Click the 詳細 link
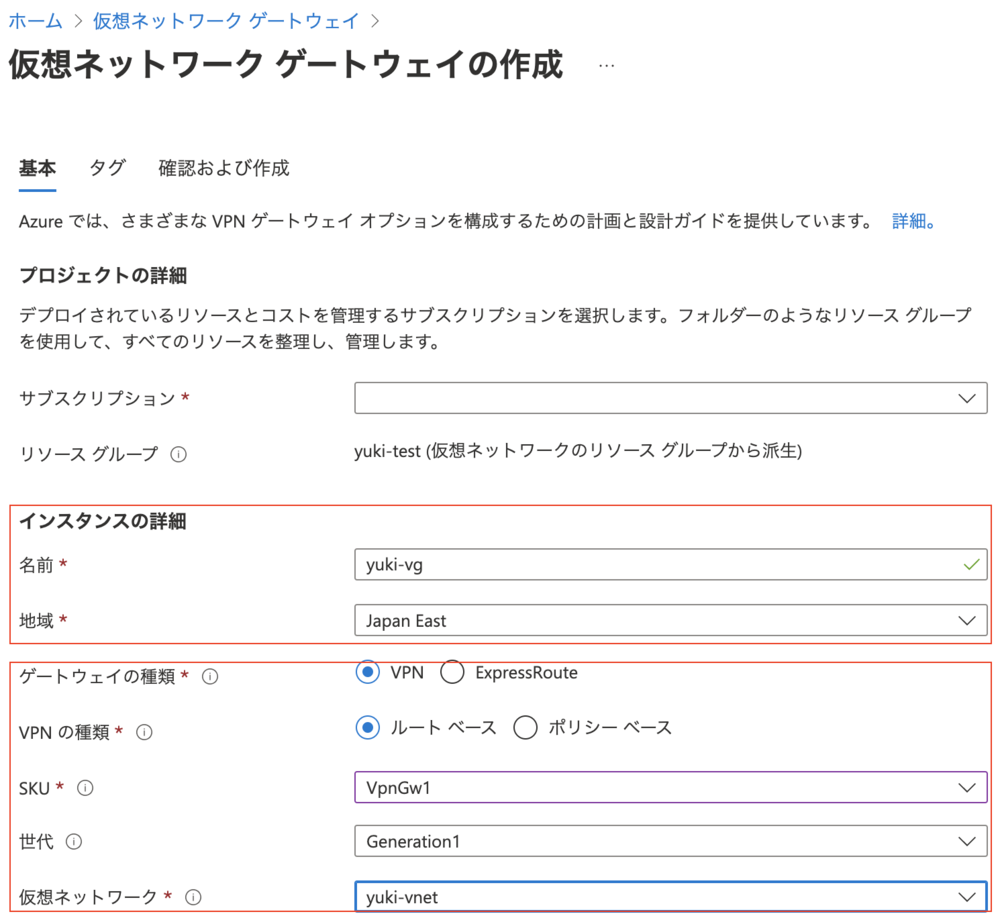The height and width of the screenshot is (914, 1000). click(913, 222)
